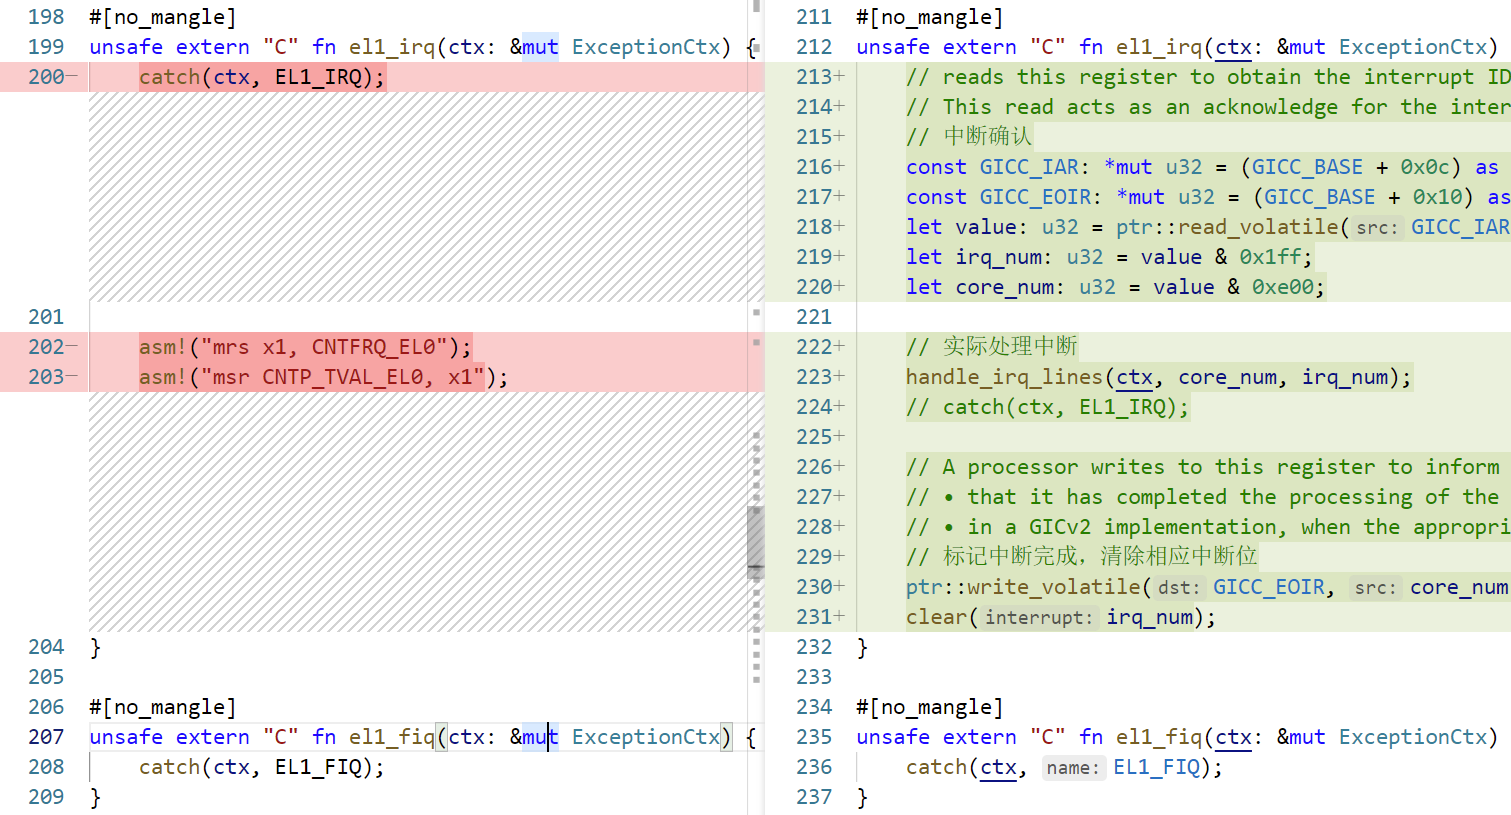The image size is (1511, 815).
Task: Click ExceptionCtx type on left line 199
Action: (646, 47)
